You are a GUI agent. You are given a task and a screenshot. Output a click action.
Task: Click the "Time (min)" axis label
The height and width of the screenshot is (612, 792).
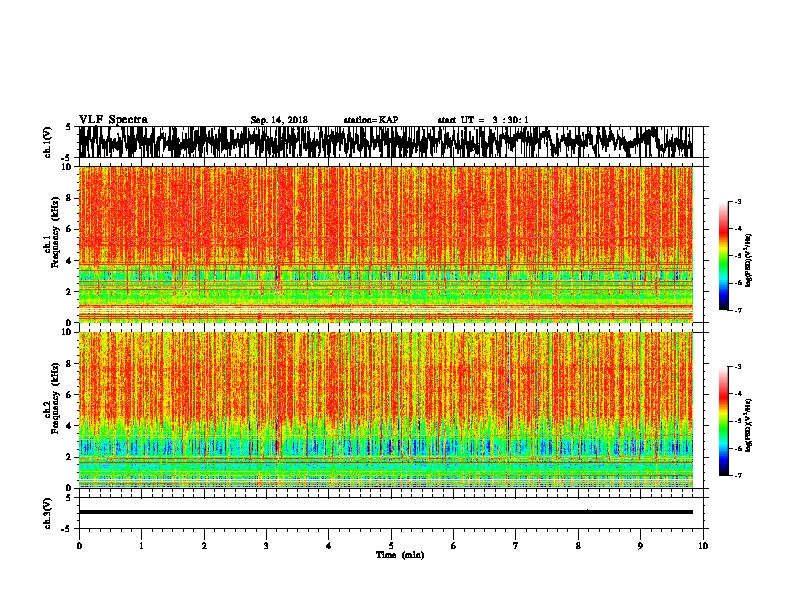point(400,555)
